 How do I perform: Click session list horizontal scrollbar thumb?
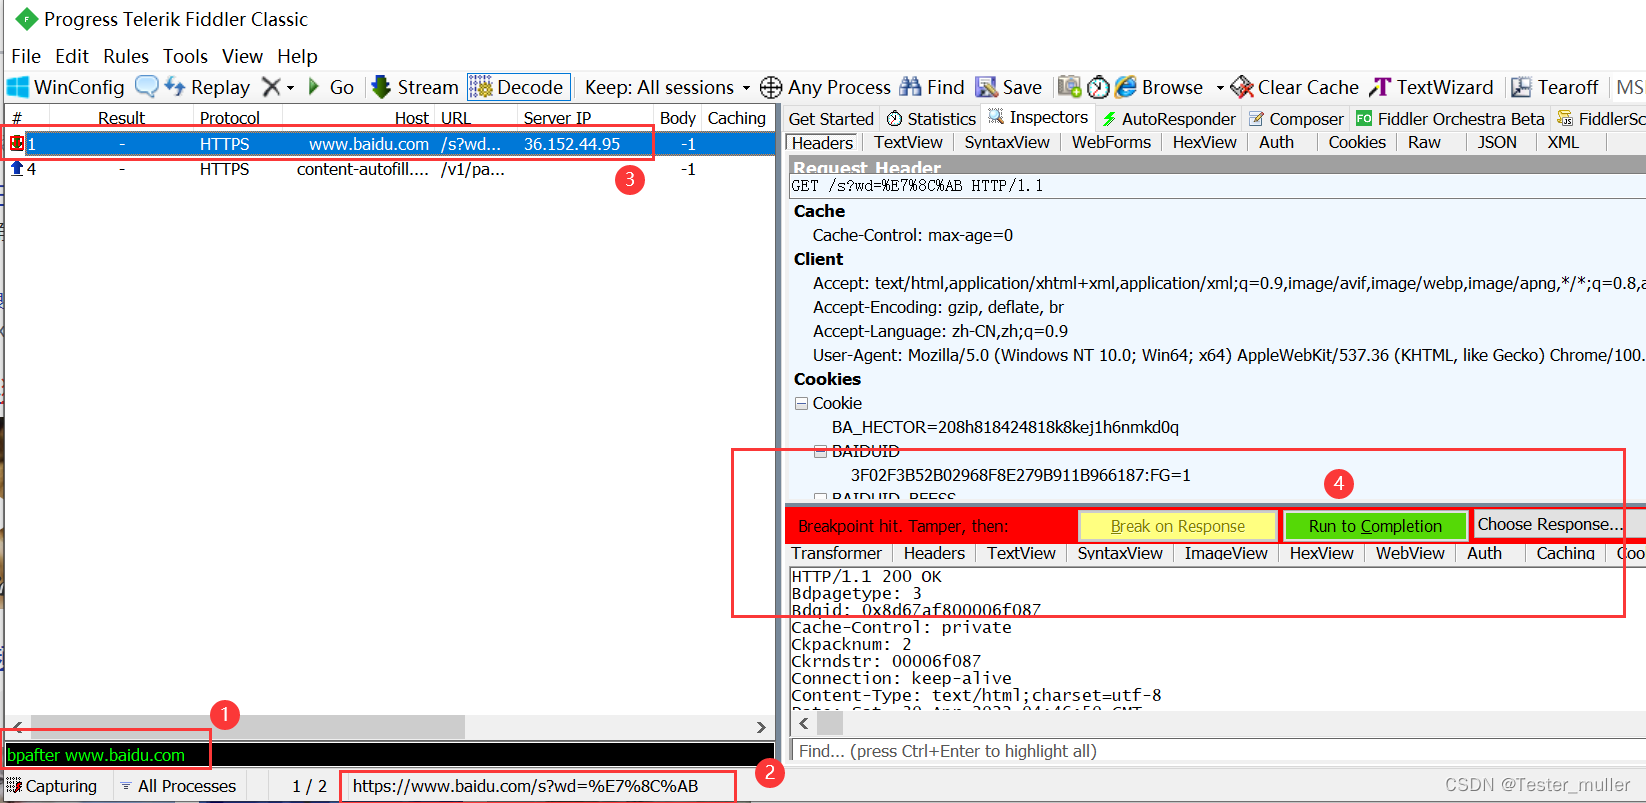click(248, 727)
